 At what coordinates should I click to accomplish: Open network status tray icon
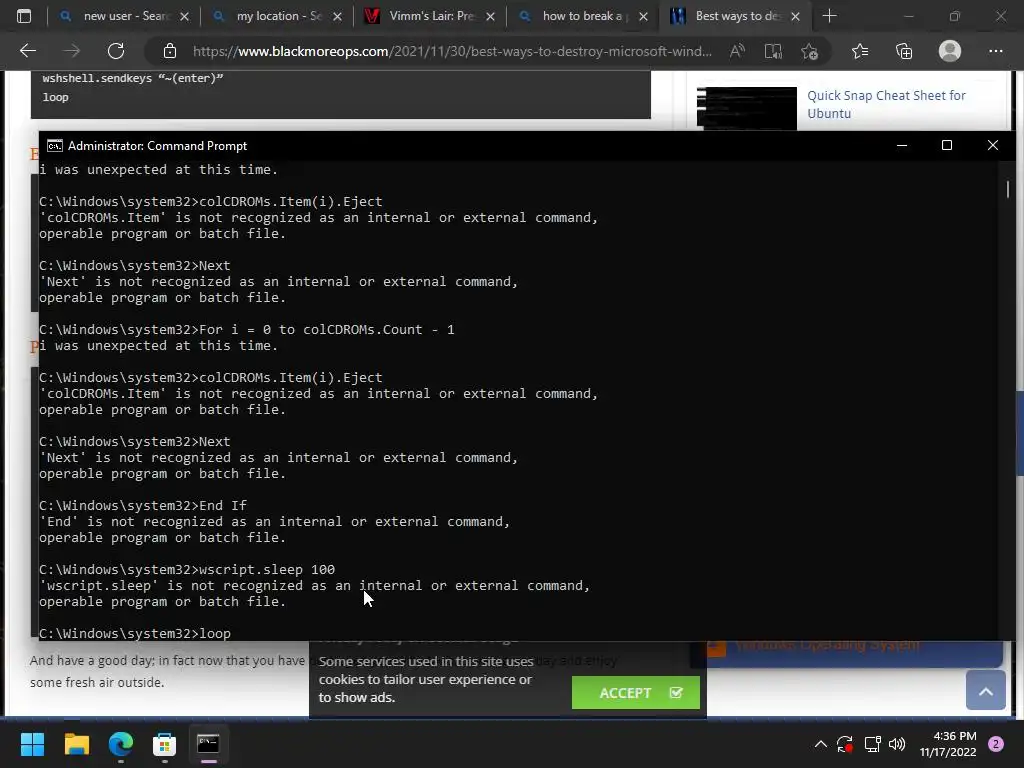872,744
